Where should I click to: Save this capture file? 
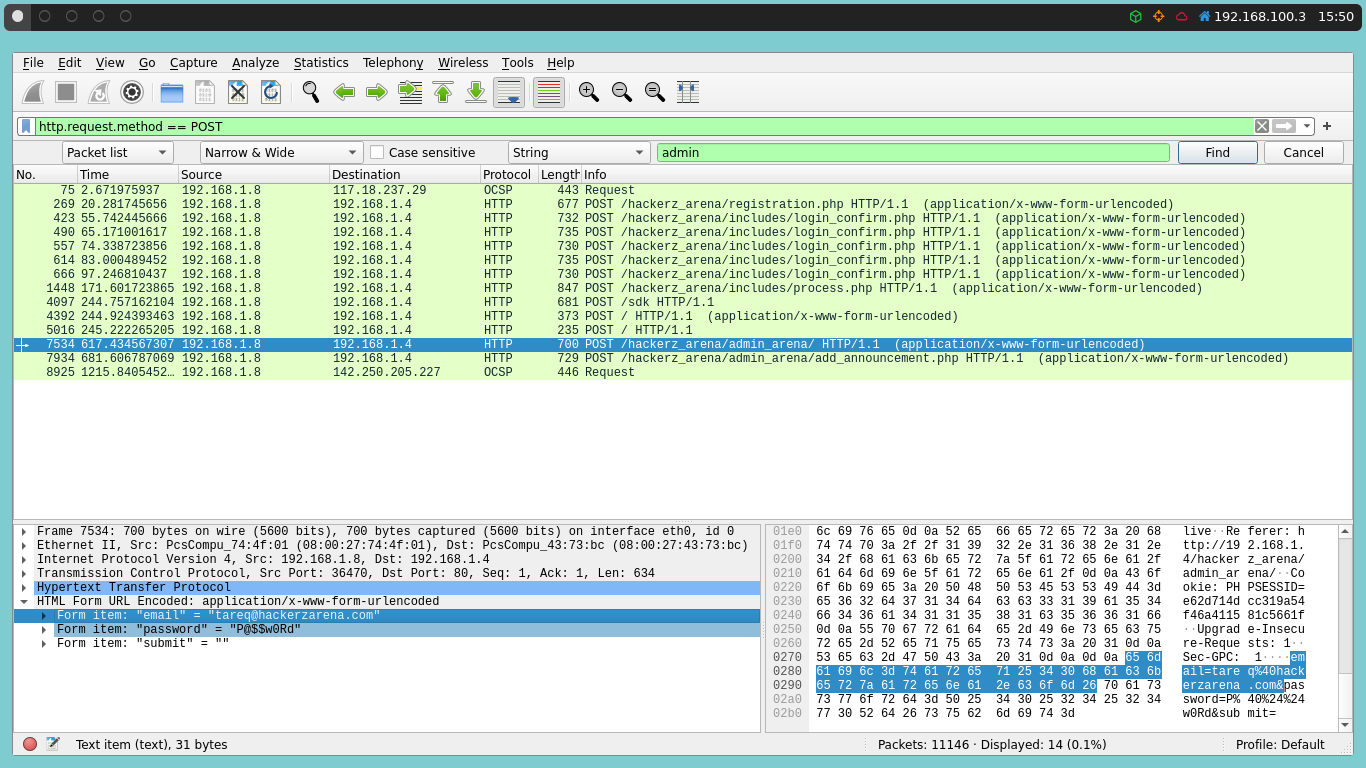205,92
